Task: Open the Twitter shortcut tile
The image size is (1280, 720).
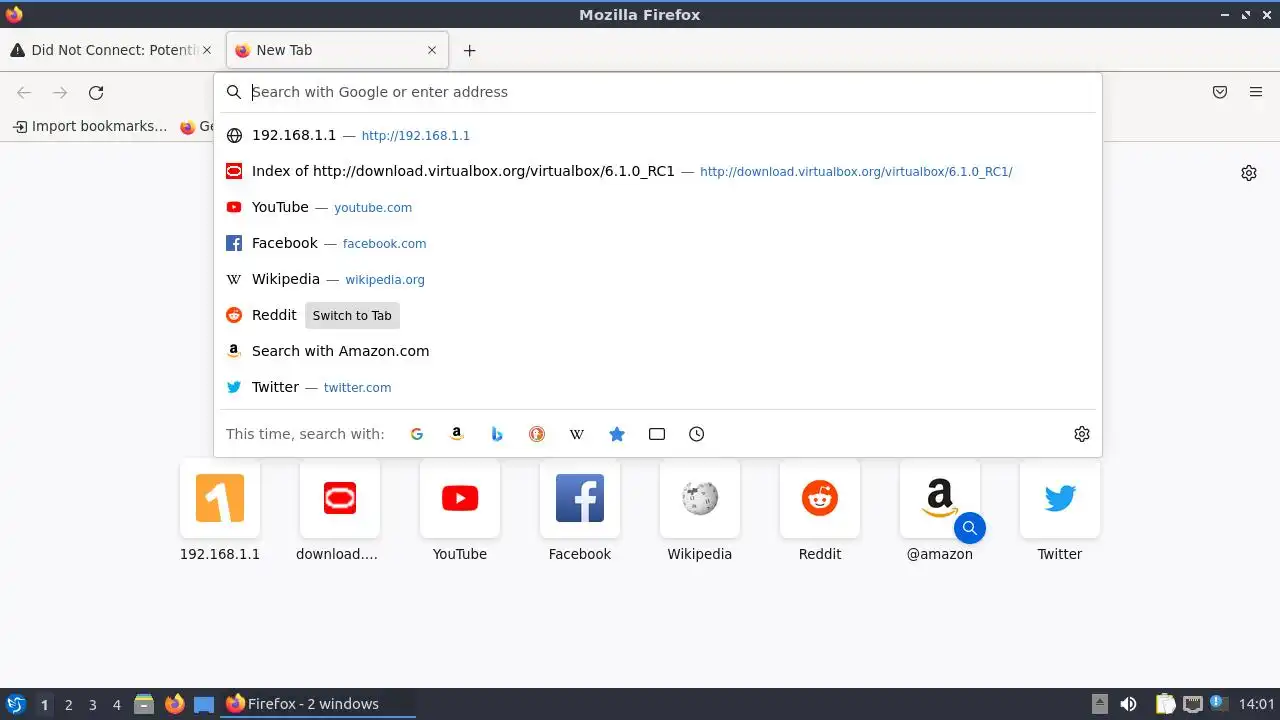Action: click(x=1060, y=498)
